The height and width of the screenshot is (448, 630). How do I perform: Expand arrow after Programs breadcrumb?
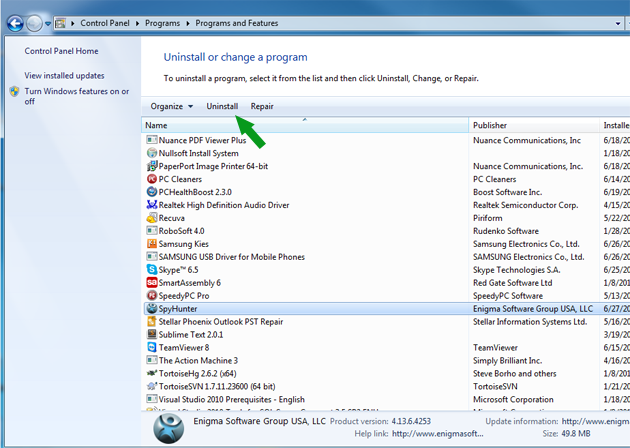click(188, 23)
